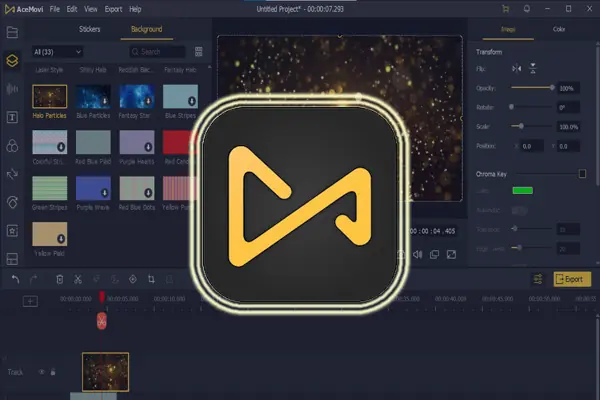Image resolution: width=600 pixels, height=400 pixels.
Task: Open timeline settings sliders icon
Action: (538, 279)
